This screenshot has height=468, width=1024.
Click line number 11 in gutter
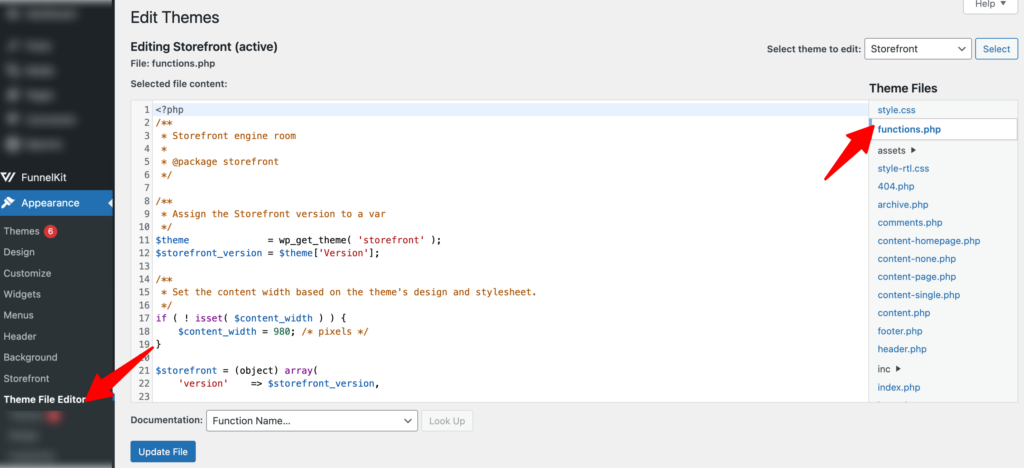144,240
